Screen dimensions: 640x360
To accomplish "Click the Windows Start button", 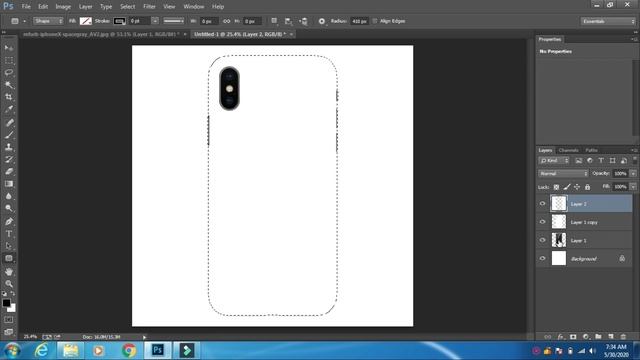I will point(13,350).
